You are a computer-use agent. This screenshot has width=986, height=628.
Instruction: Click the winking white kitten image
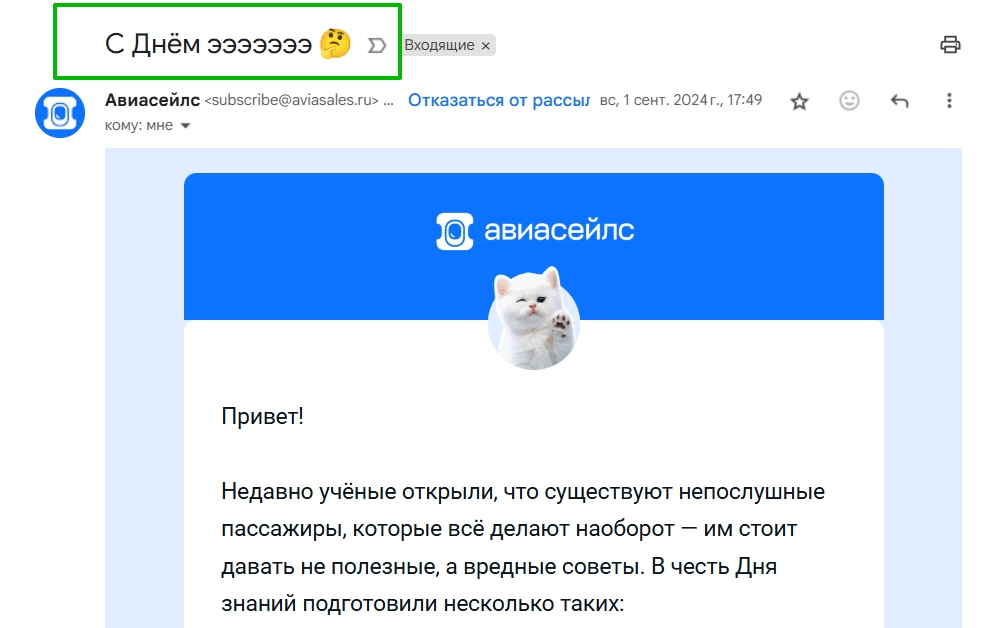[535, 318]
